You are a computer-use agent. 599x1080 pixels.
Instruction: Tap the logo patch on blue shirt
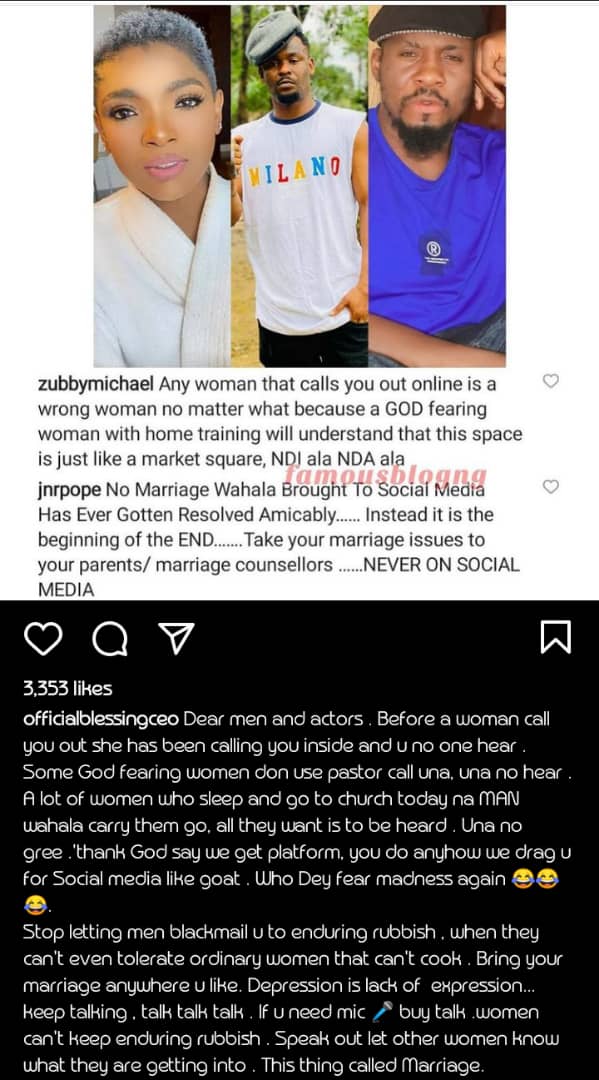[x=434, y=251]
